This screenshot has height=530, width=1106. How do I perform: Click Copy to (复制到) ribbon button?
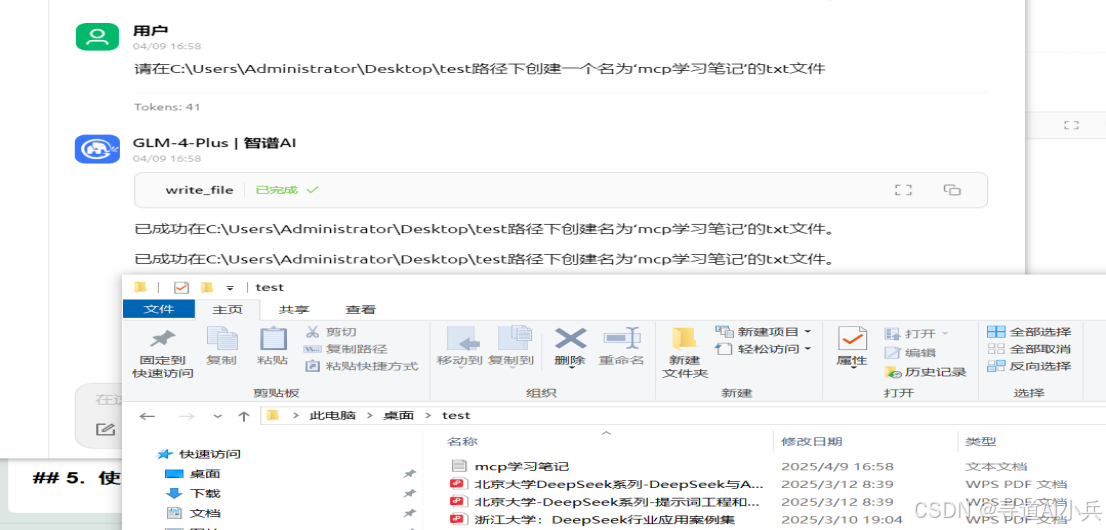[x=511, y=346]
